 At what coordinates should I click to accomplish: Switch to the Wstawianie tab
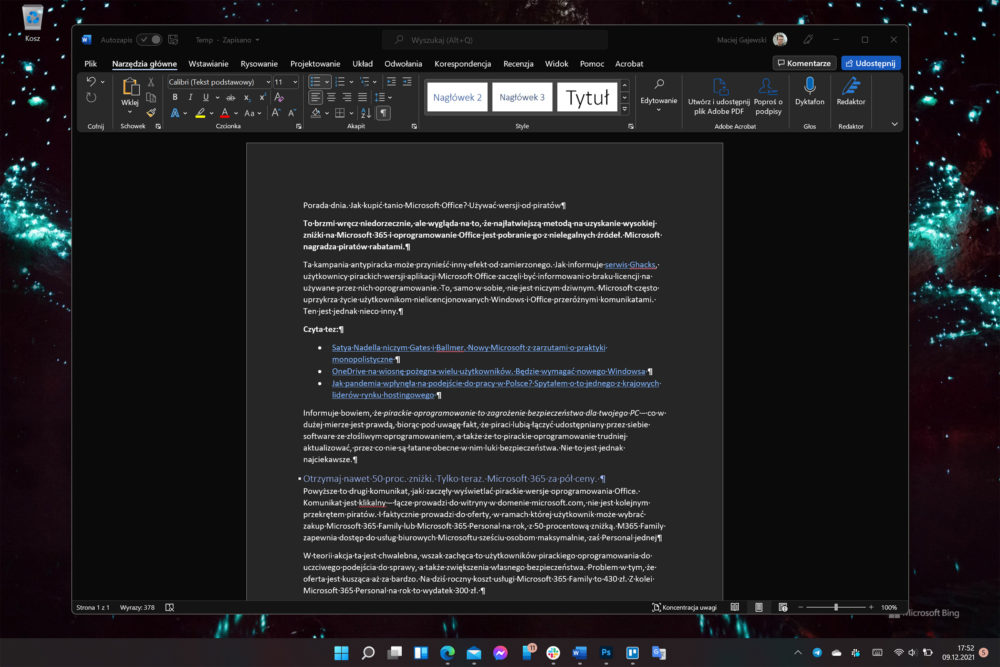click(209, 64)
